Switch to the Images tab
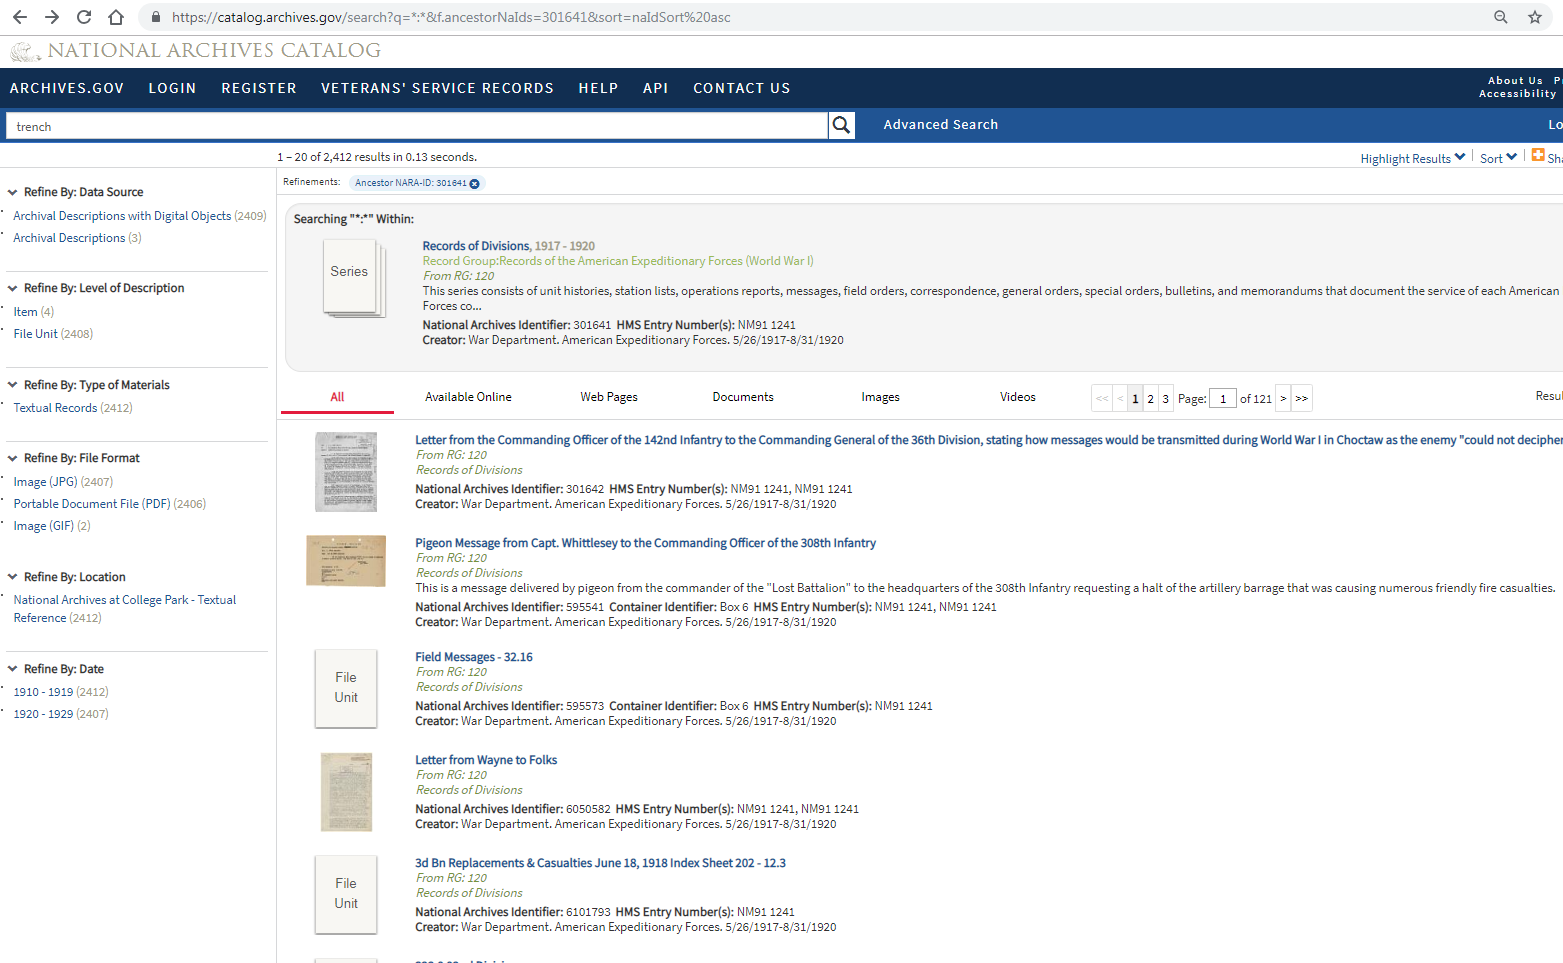This screenshot has width=1563, height=963. pyautogui.click(x=881, y=397)
